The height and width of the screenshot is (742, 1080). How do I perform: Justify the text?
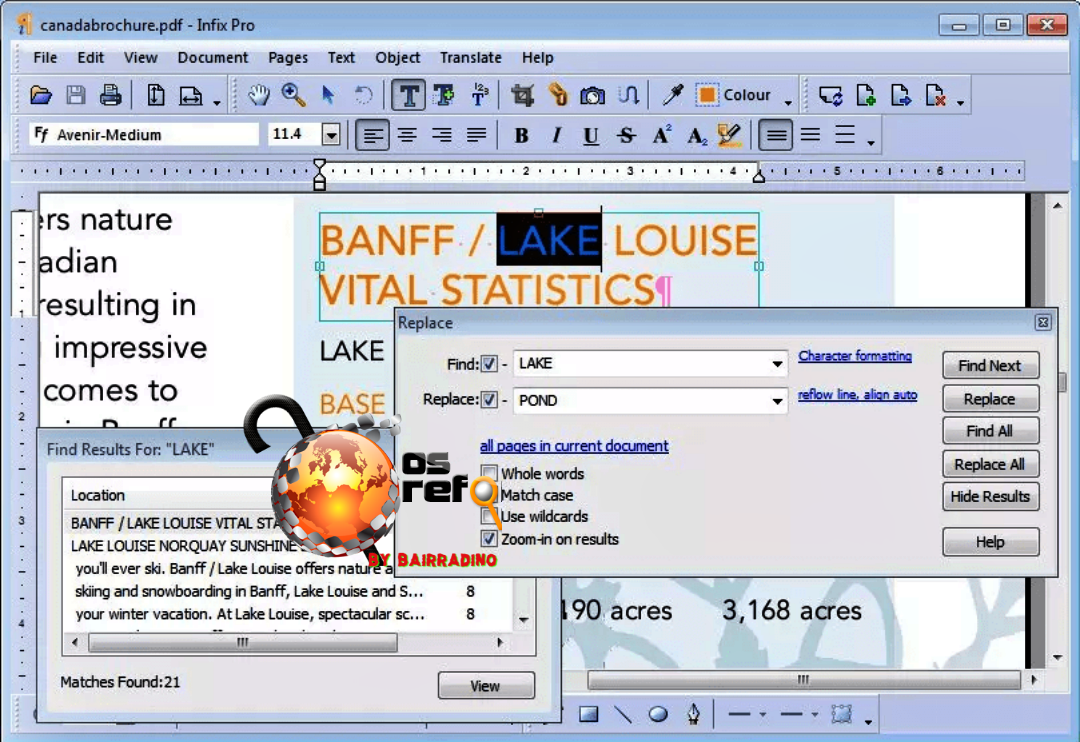477,135
